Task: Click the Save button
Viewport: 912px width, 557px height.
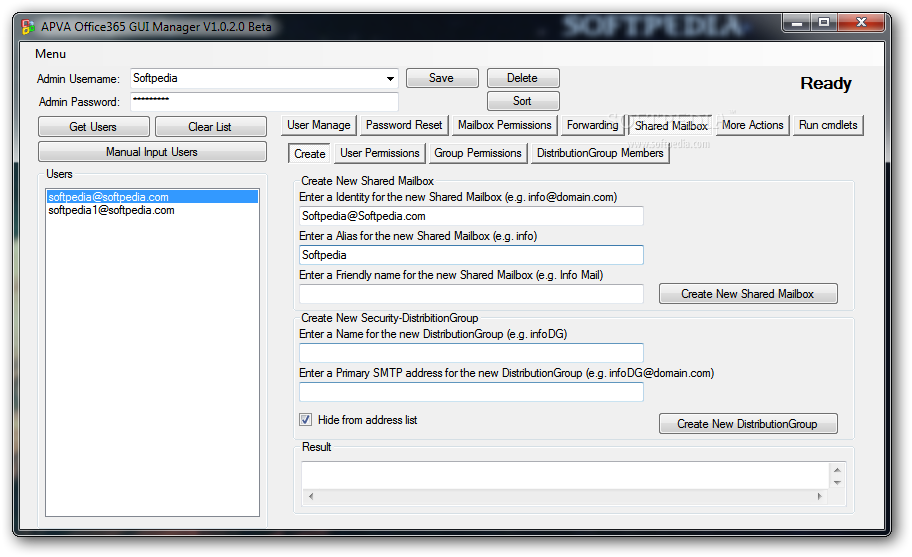Action: click(x=442, y=78)
